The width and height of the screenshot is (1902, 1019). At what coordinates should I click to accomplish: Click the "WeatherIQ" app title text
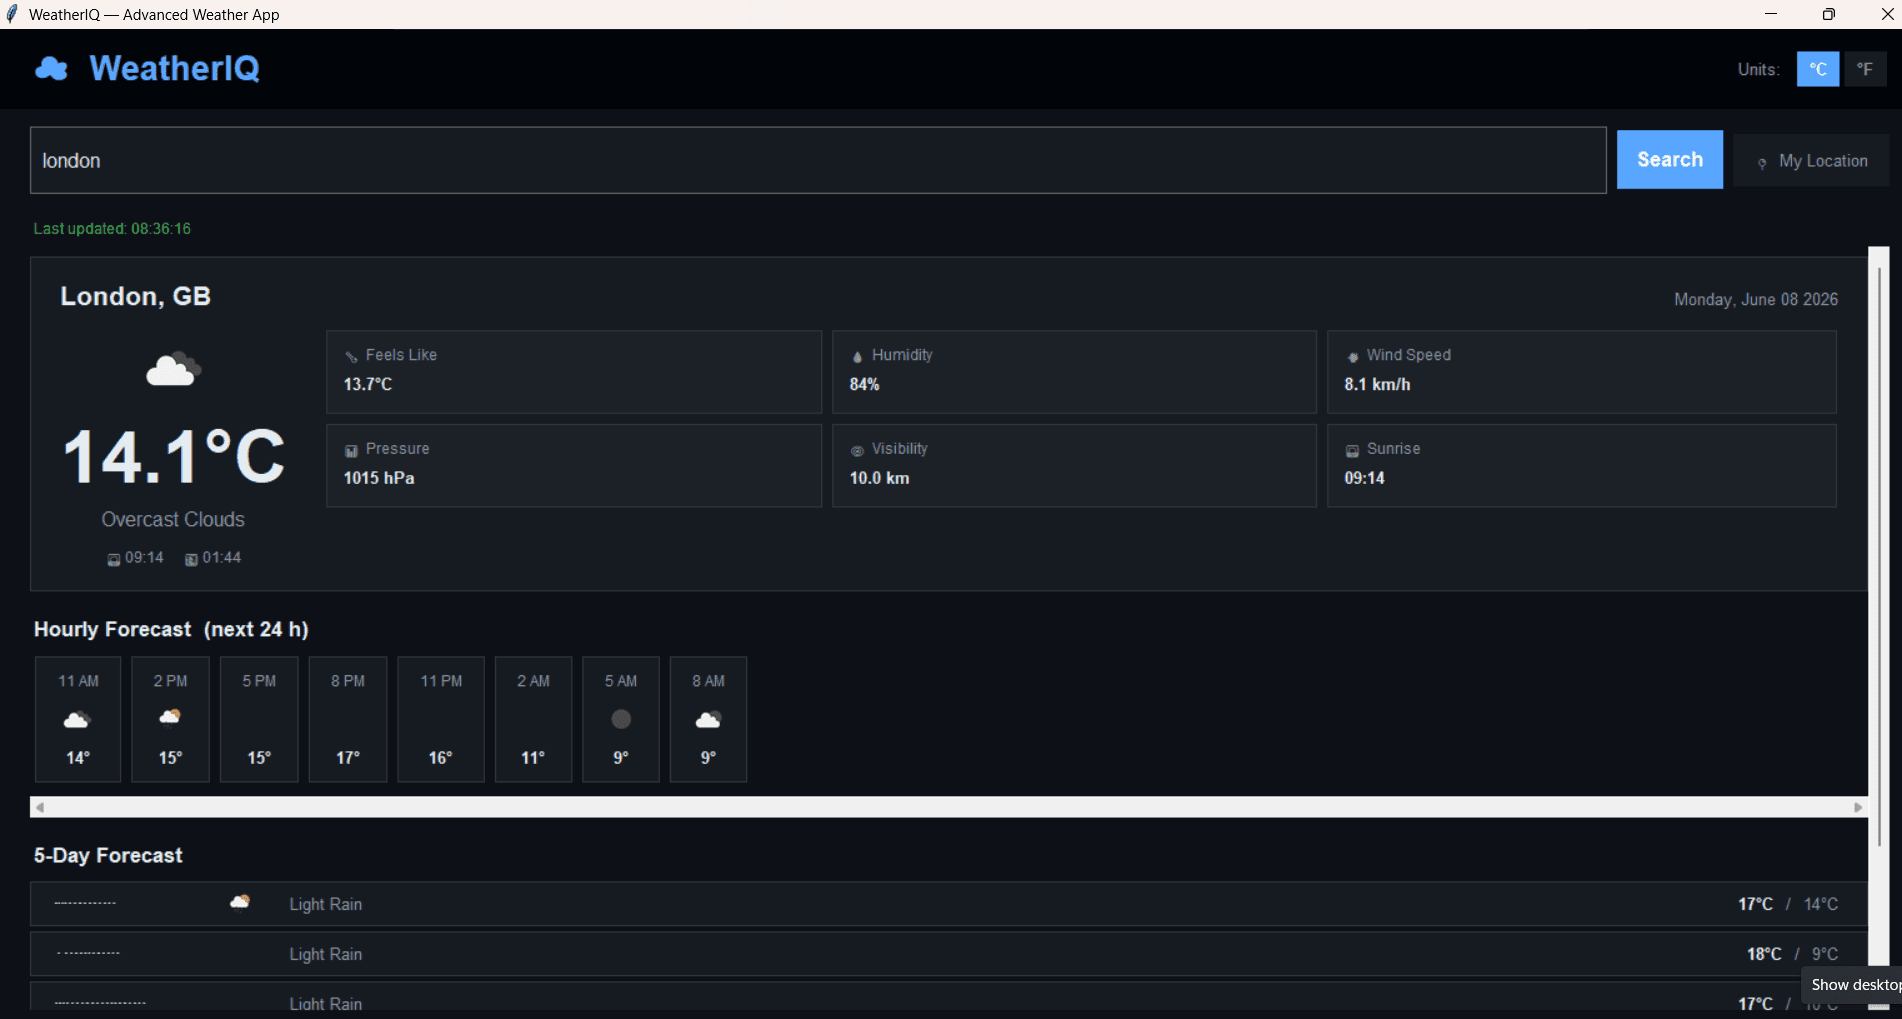pos(175,68)
